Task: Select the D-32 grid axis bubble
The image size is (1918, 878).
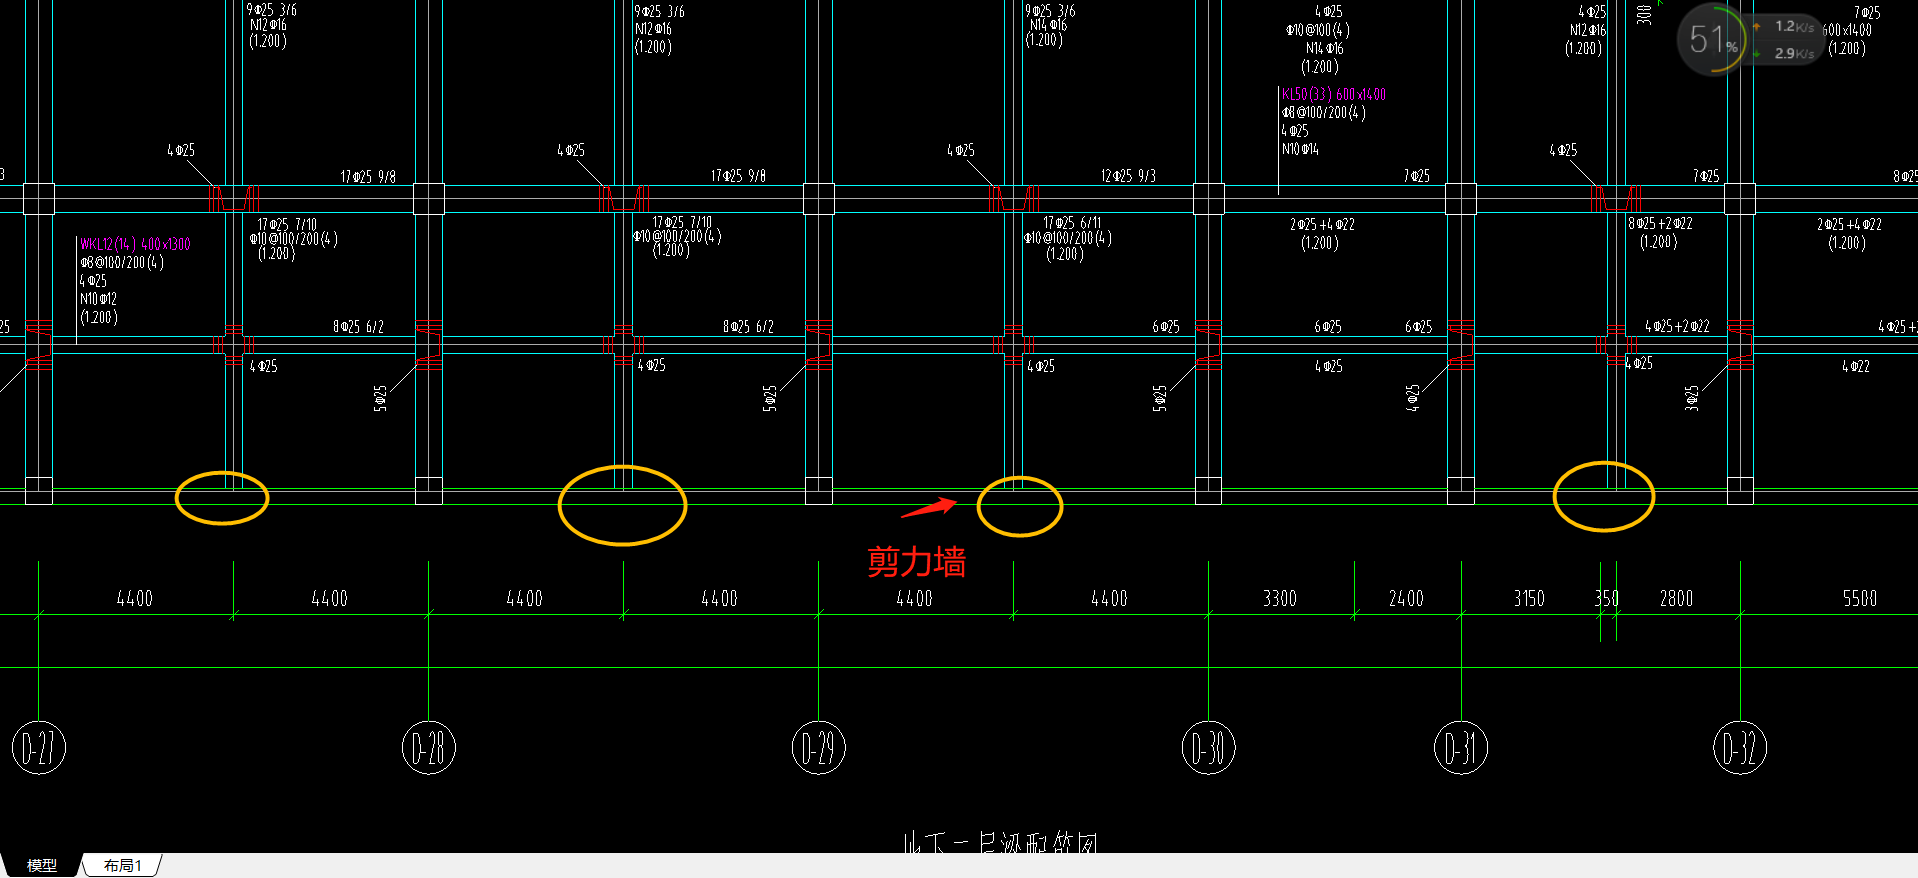Action: [x=1740, y=747]
